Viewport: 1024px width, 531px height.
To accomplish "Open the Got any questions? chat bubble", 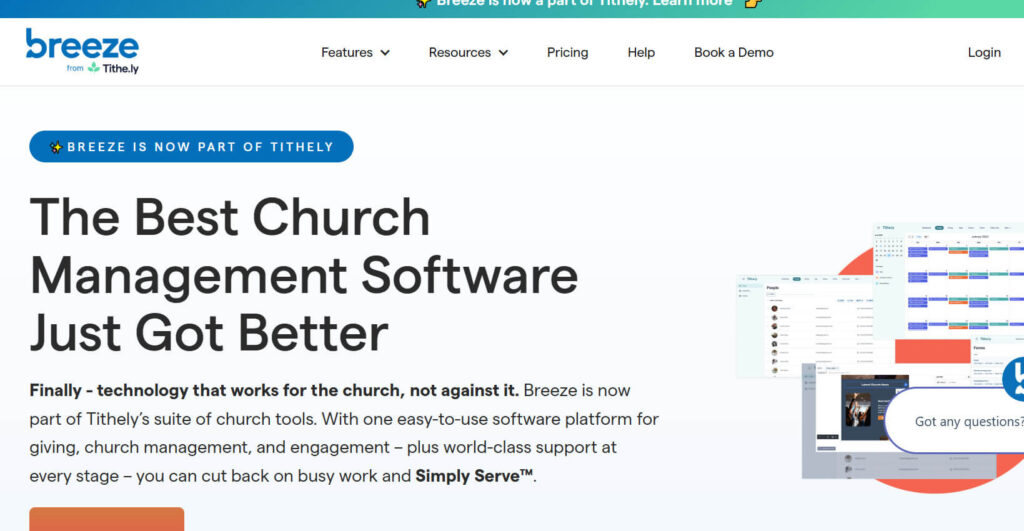I will point(955,421).
